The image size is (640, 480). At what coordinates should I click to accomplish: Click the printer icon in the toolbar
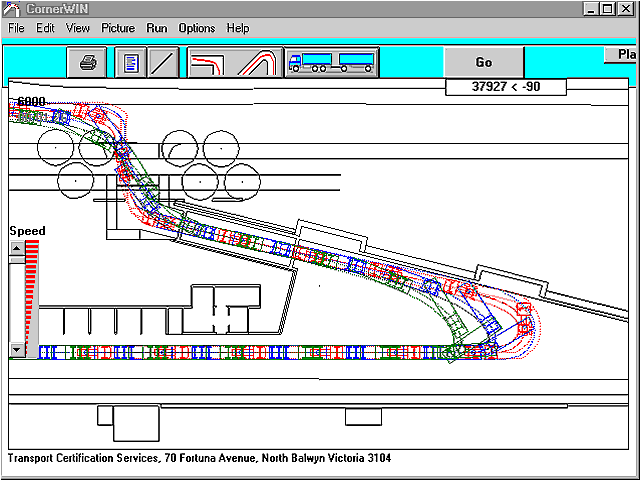click(x=87, y=62)
